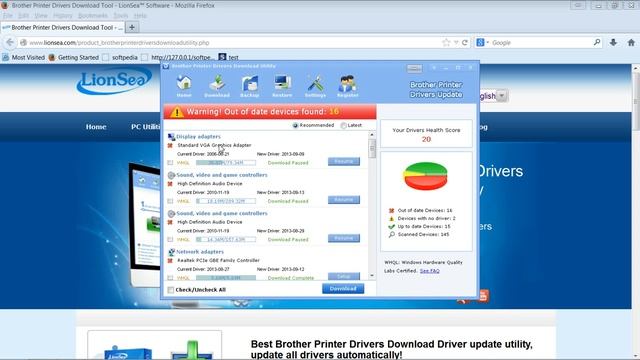Tick checkbox for Standard VGA Graphics Adapter row
640x360 pixels.
tap(170, 163)
